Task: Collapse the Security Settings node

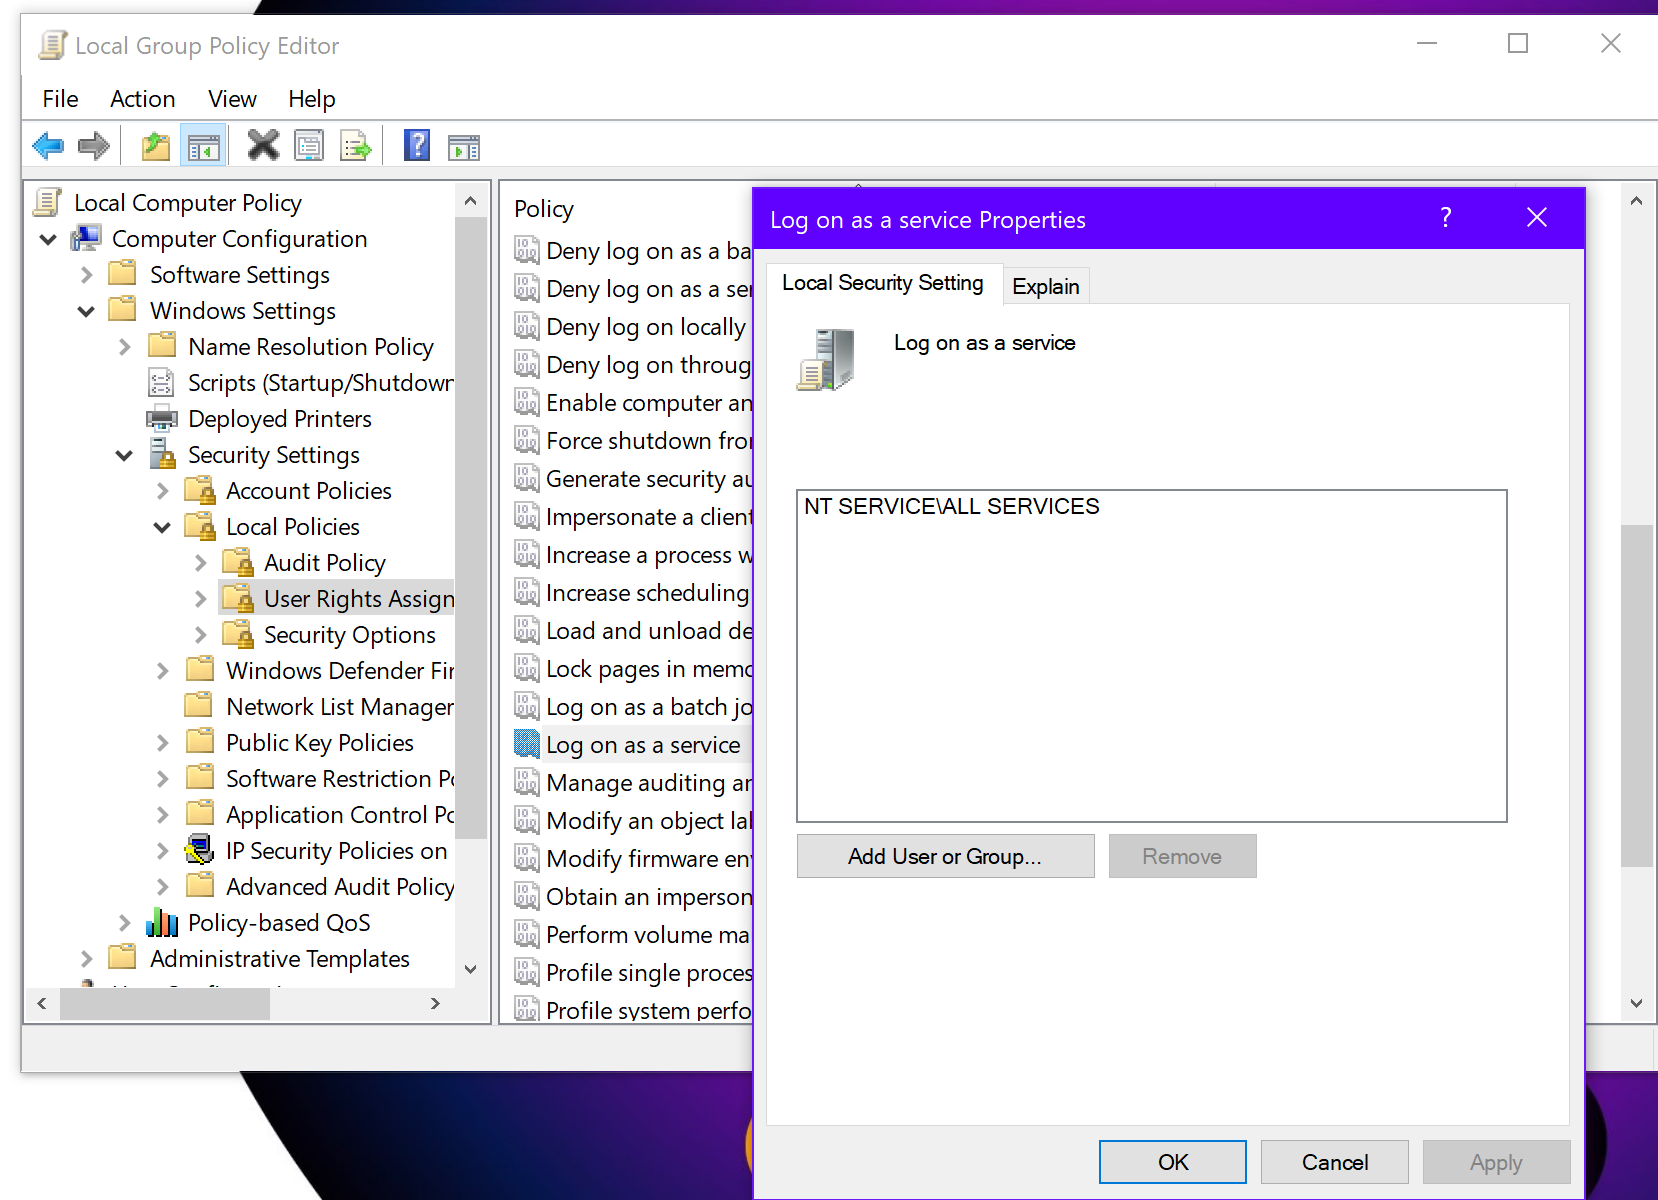Action: [x=124, y=455]
